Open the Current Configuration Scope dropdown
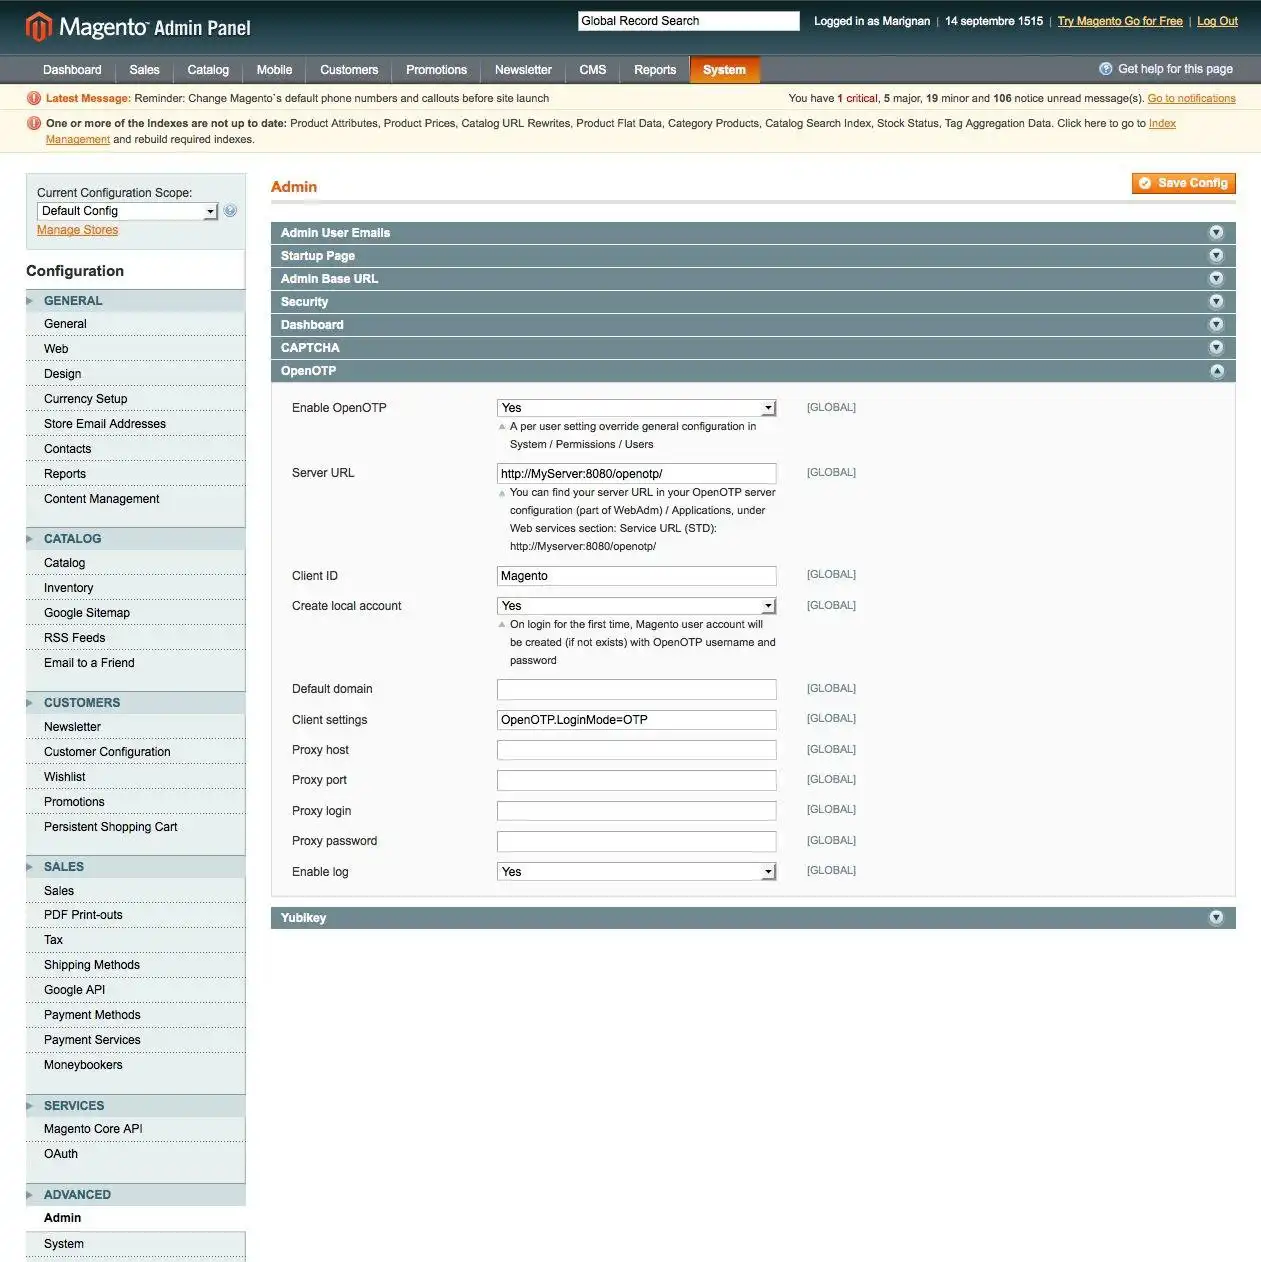1261x1262 pixels. (x=127, y=211)
